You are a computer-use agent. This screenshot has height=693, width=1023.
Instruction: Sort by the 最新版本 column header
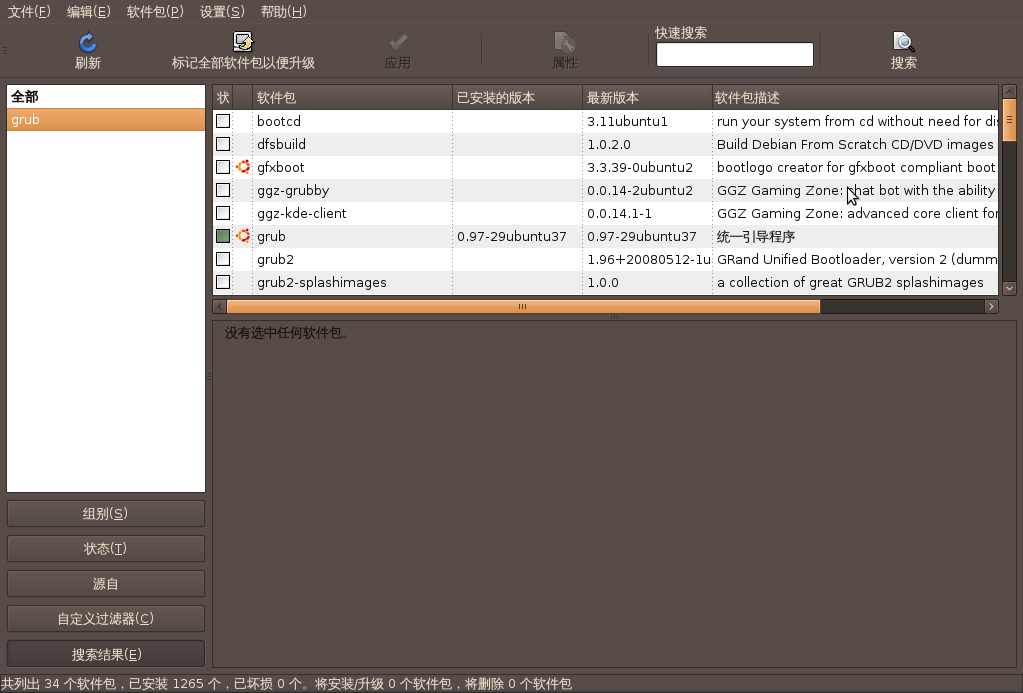pos(647,98)
